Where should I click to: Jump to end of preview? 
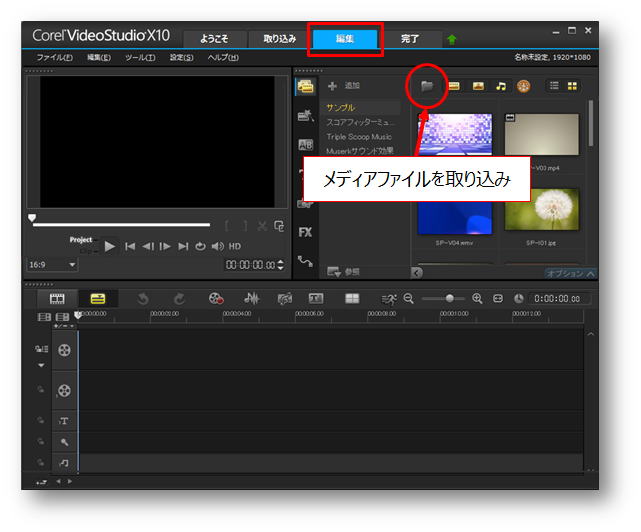pos(183,246)
